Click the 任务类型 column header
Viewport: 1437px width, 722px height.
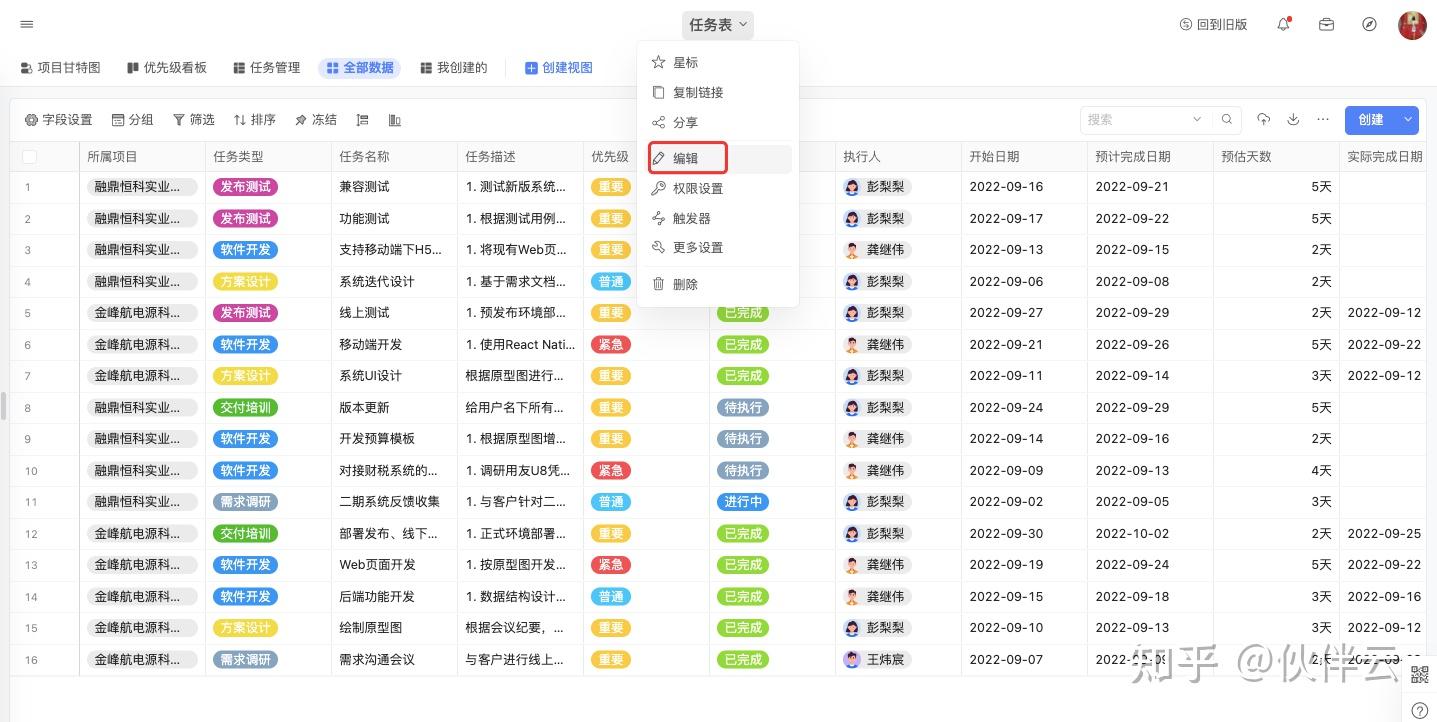point(268,157)
